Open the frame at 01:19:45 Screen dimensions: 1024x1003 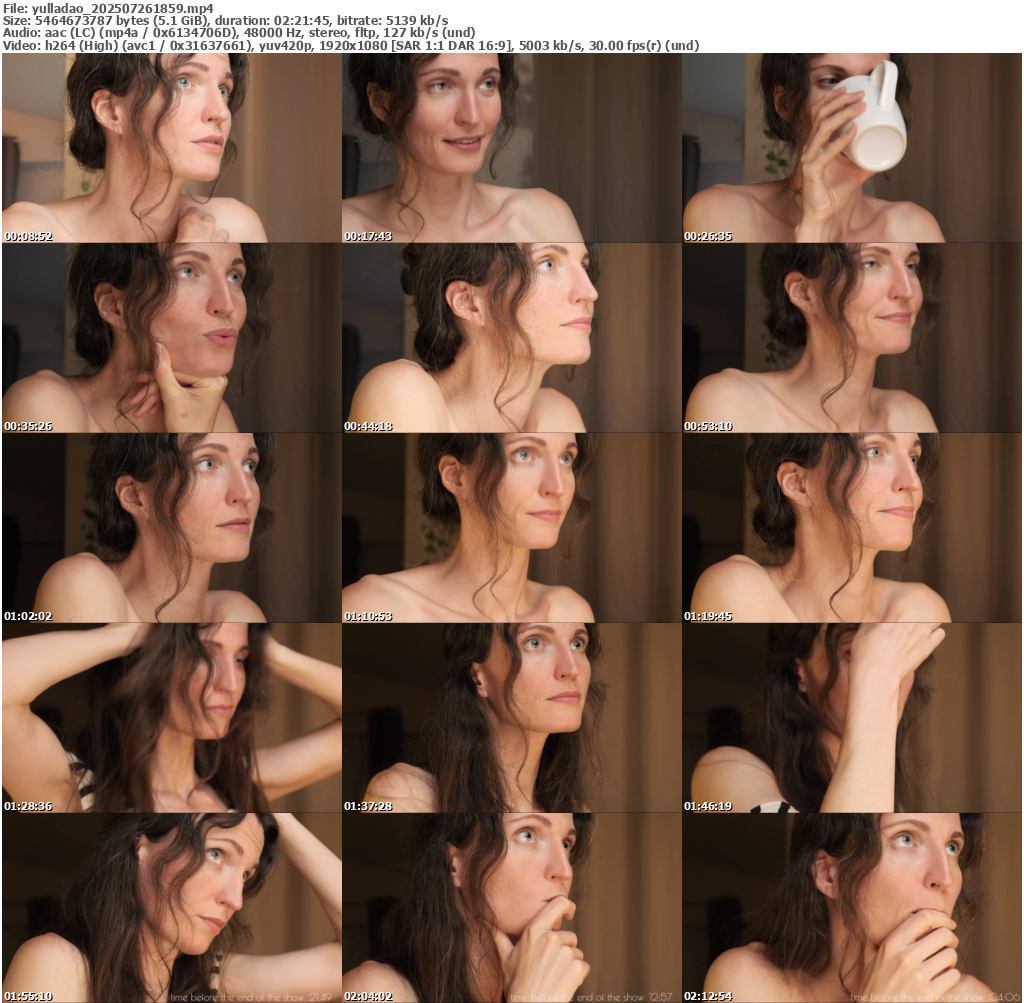[851, 527]
